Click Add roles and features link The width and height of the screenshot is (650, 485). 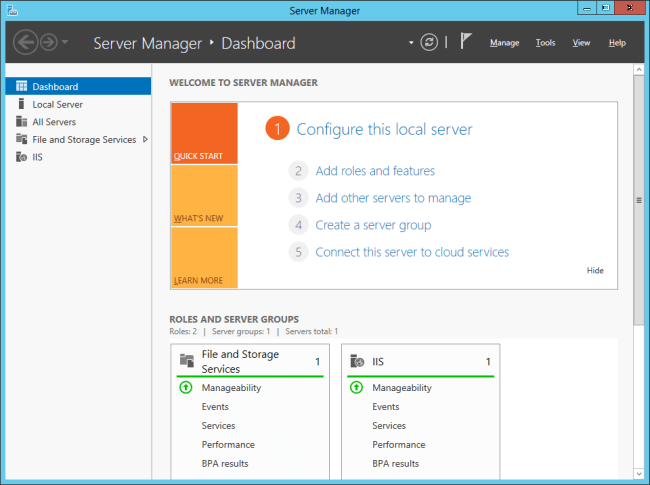coord(375,171)
